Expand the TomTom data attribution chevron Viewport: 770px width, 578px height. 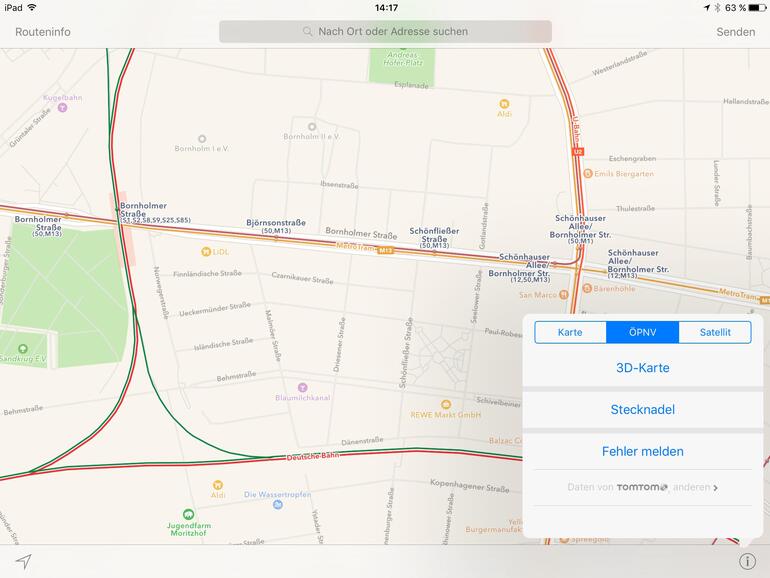pos(715,488)
